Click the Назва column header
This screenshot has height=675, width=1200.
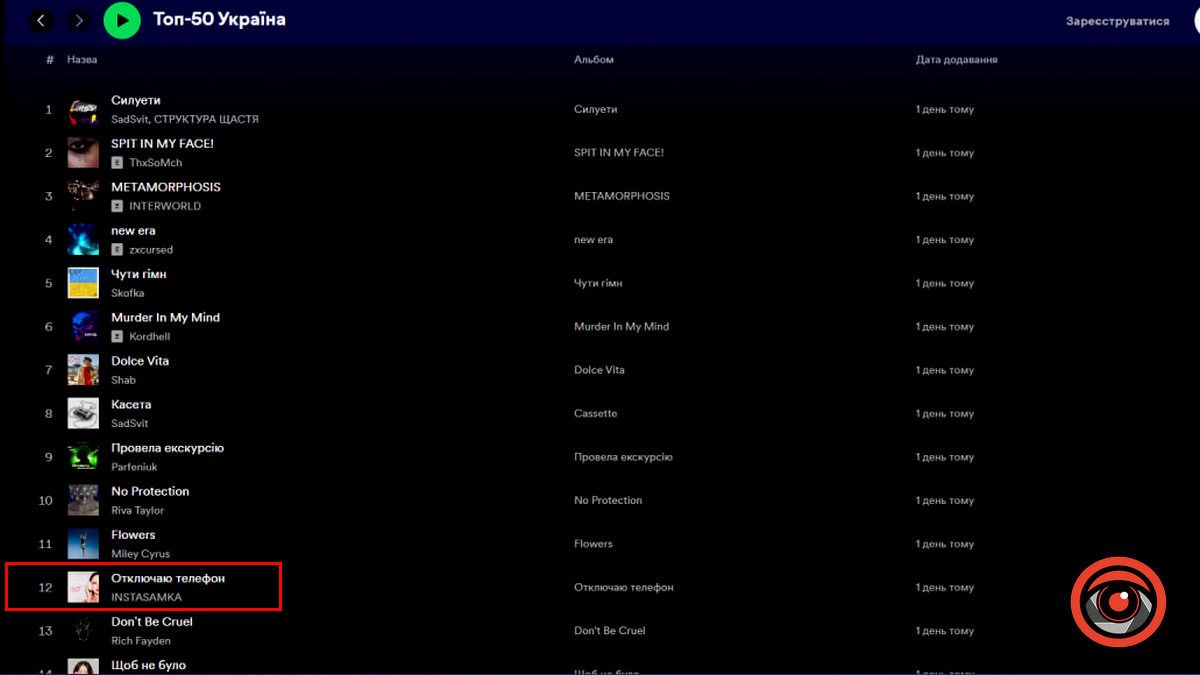coord(82,60)
